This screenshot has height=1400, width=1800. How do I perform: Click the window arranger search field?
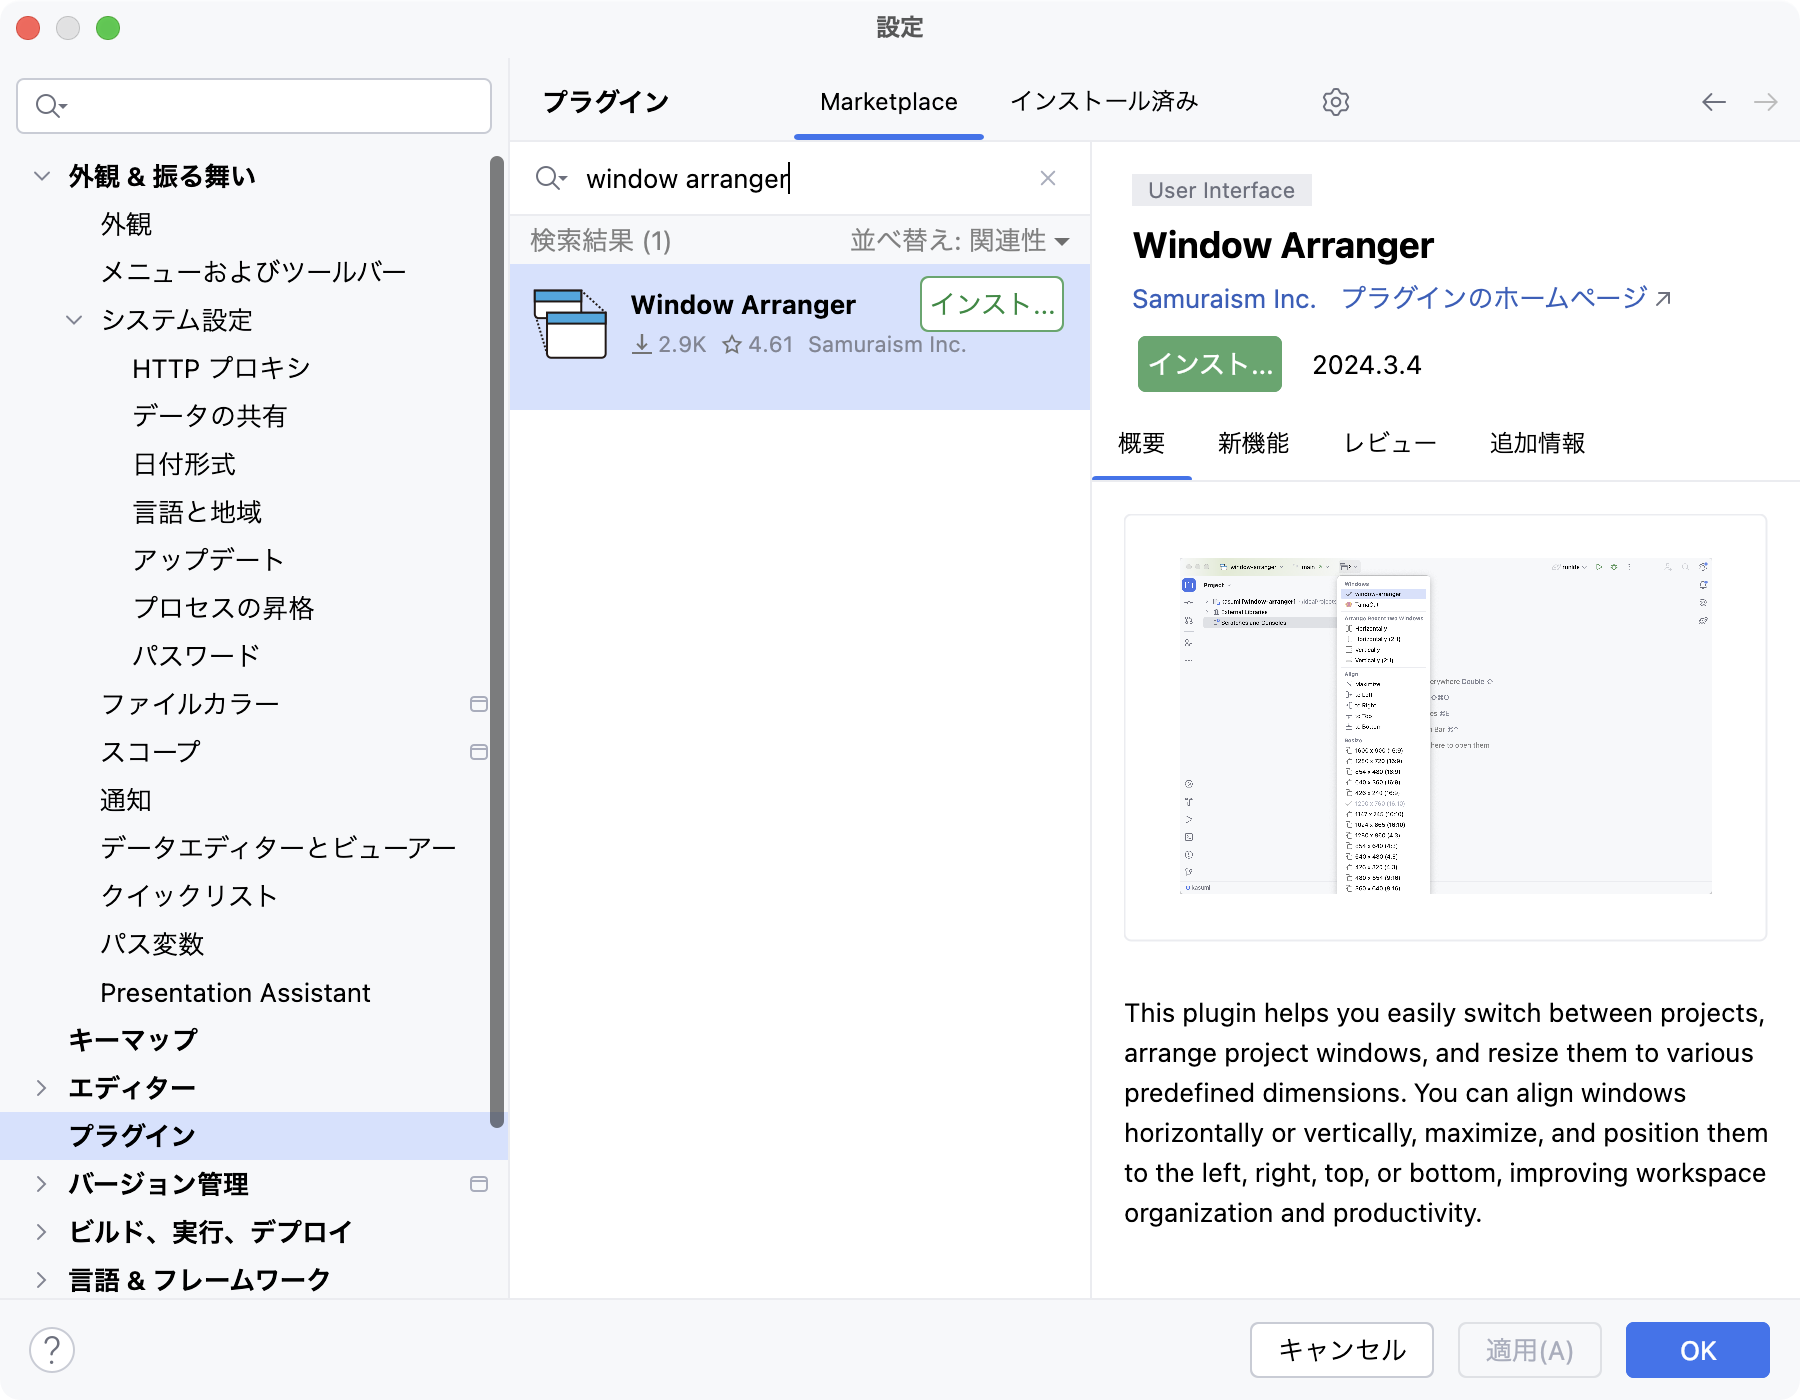click(800, 179)
